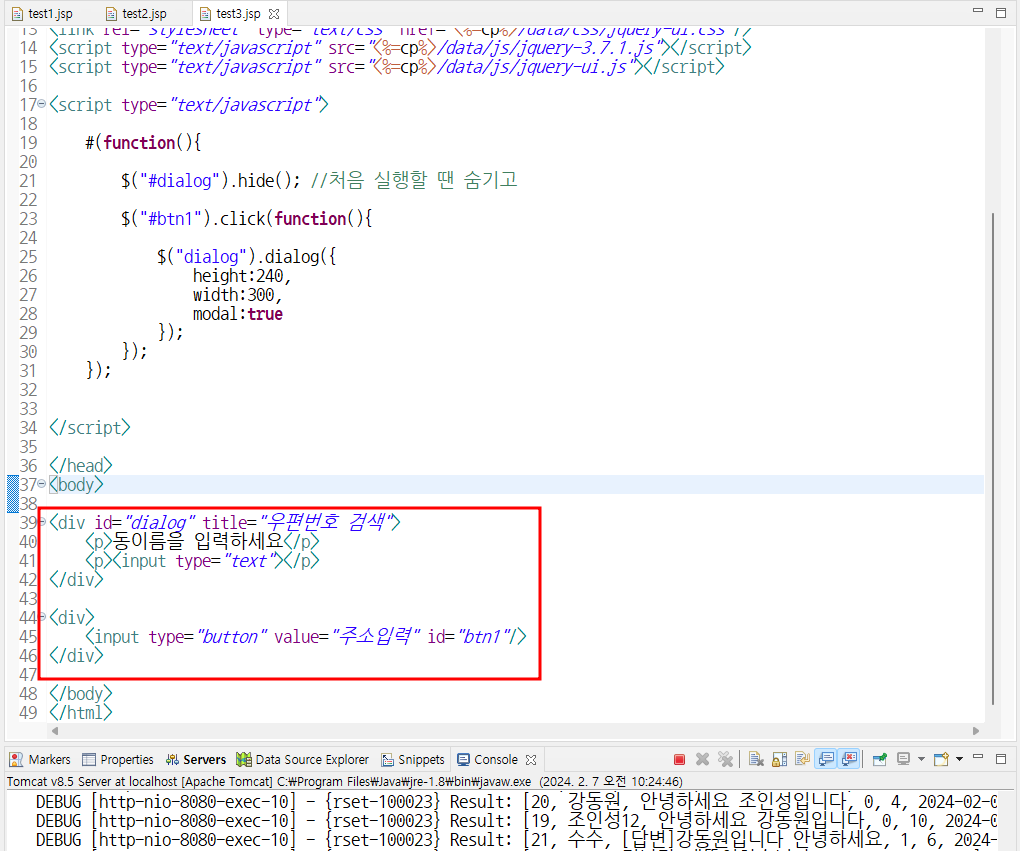
Task: Click the test2.jsp file icon
Action: click(x=111, y=14)
